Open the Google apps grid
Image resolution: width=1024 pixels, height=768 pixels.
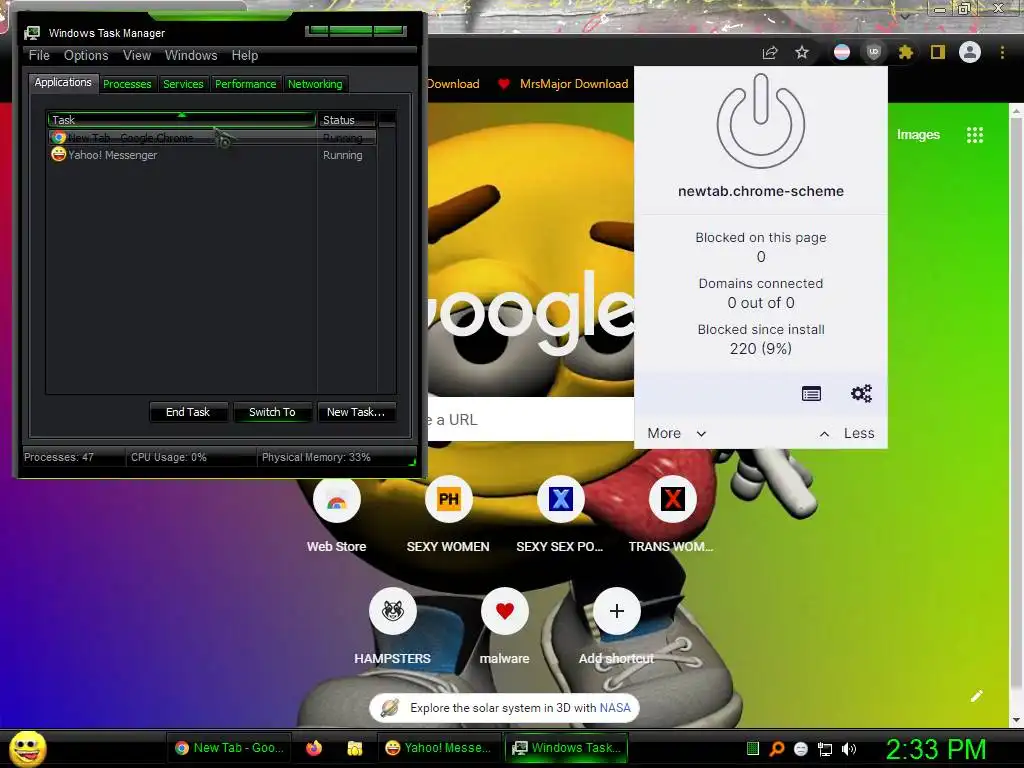coord(974,135)
